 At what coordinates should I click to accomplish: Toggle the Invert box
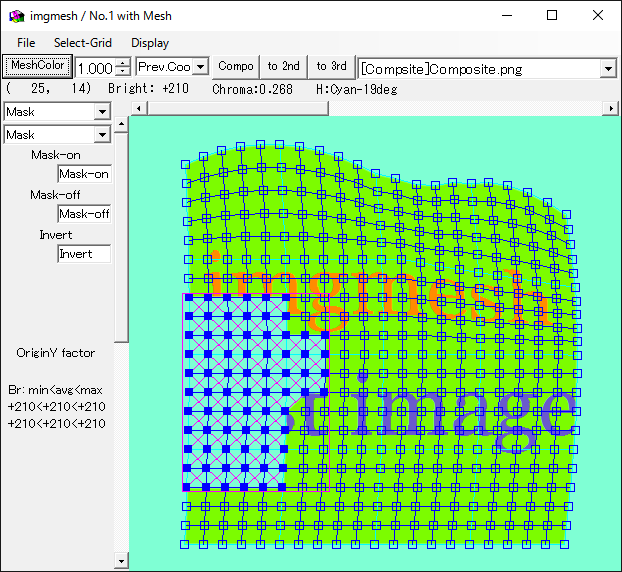pos(84,254)
